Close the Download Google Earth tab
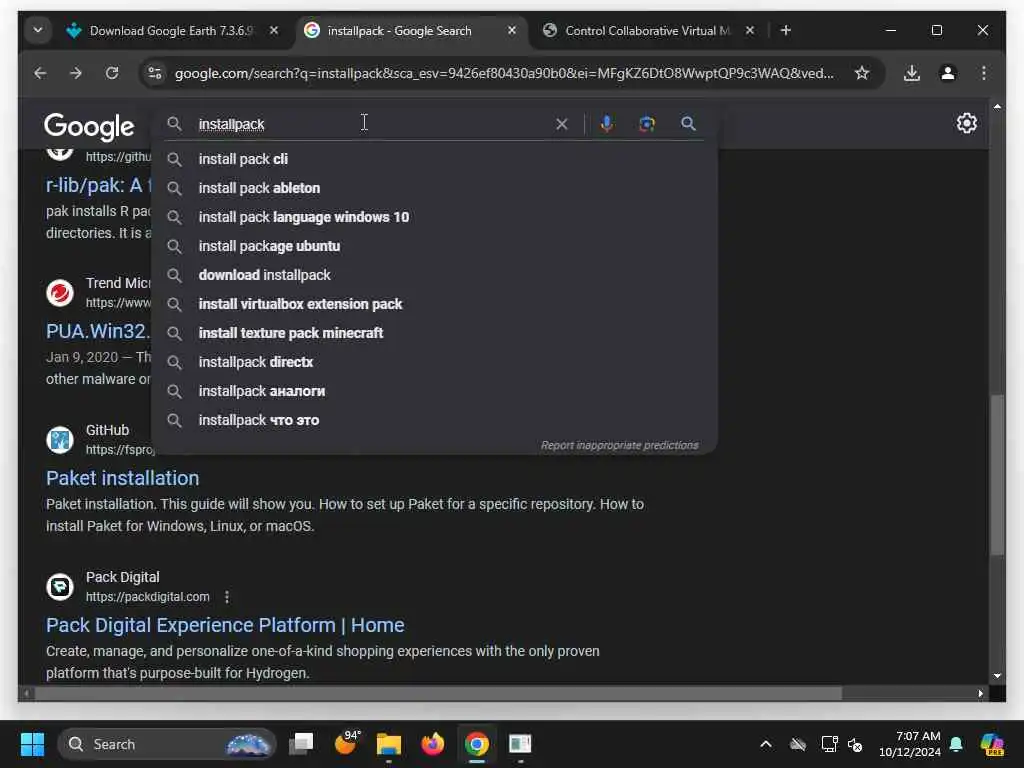 pos(274,31)
